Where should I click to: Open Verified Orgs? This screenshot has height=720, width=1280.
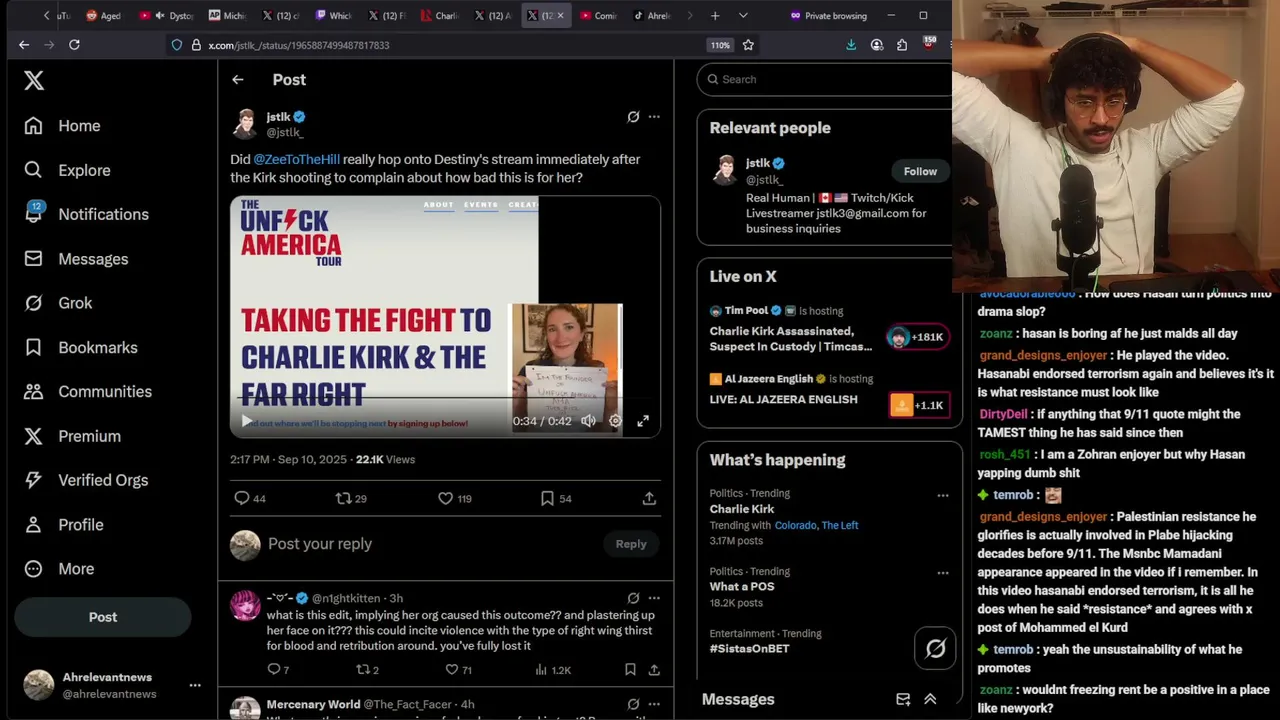[x=86, y=480]
